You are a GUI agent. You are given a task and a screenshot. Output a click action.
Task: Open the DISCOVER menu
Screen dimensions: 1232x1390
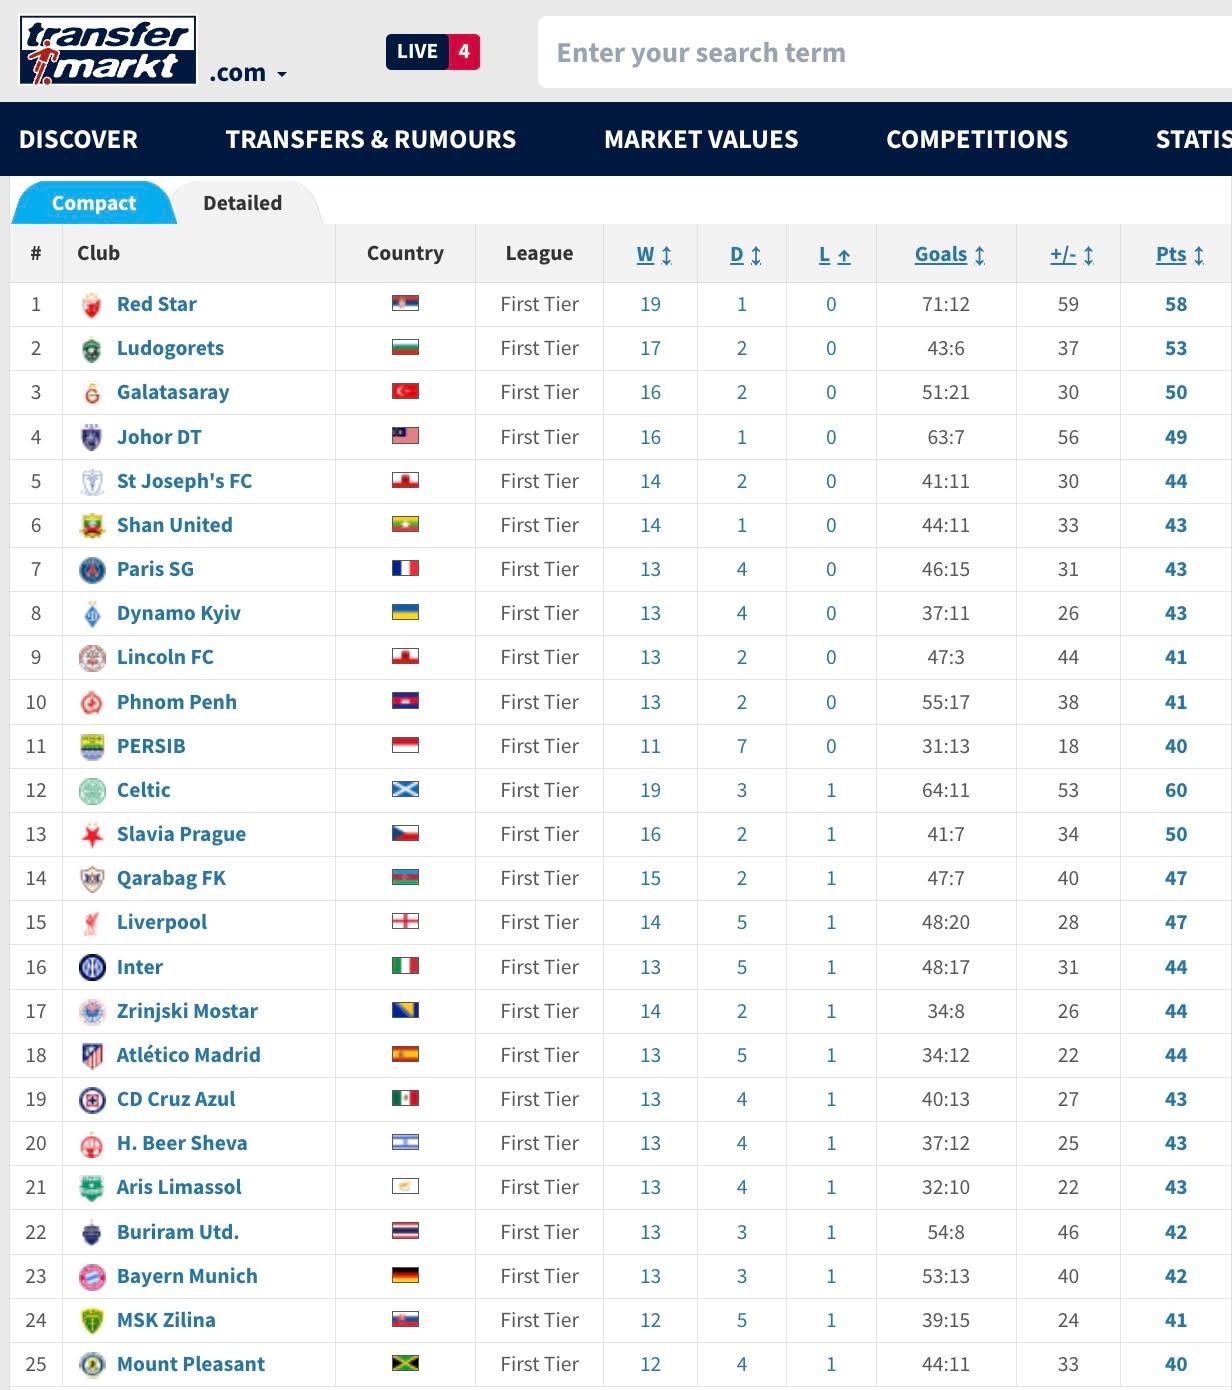click(78, 139)
